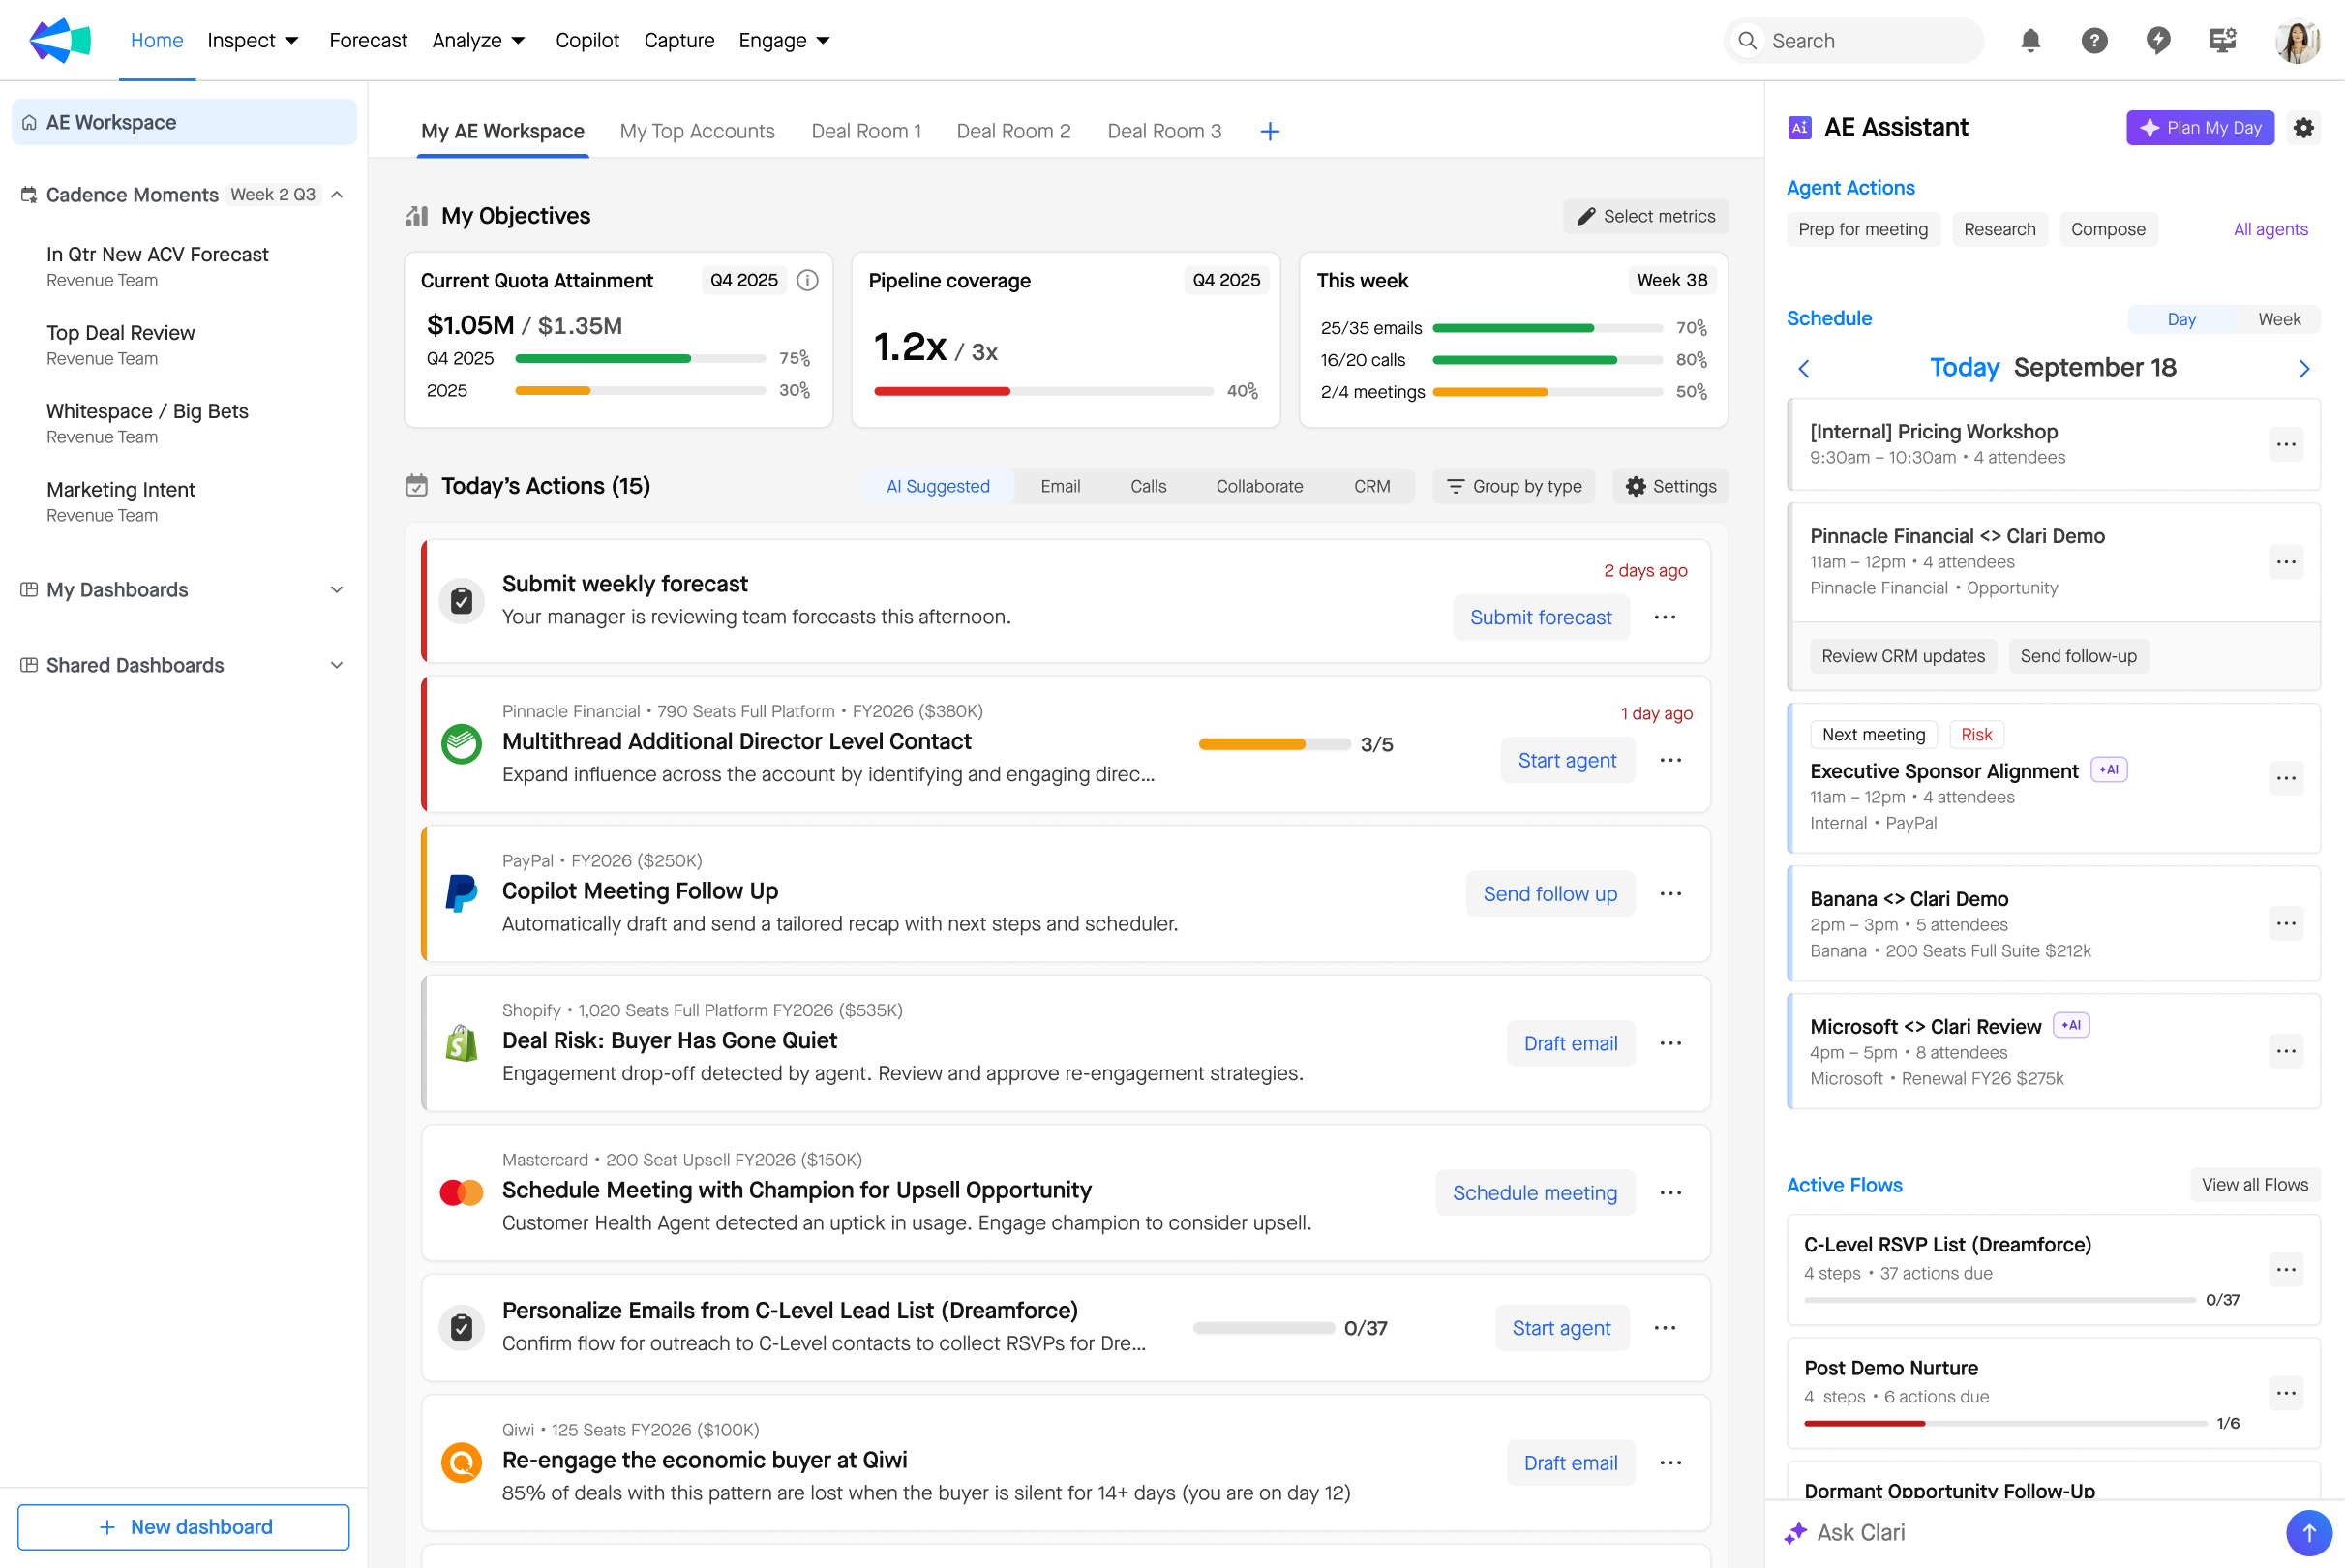
Task: Open the help question mark icon
Action: [2094, 40]
